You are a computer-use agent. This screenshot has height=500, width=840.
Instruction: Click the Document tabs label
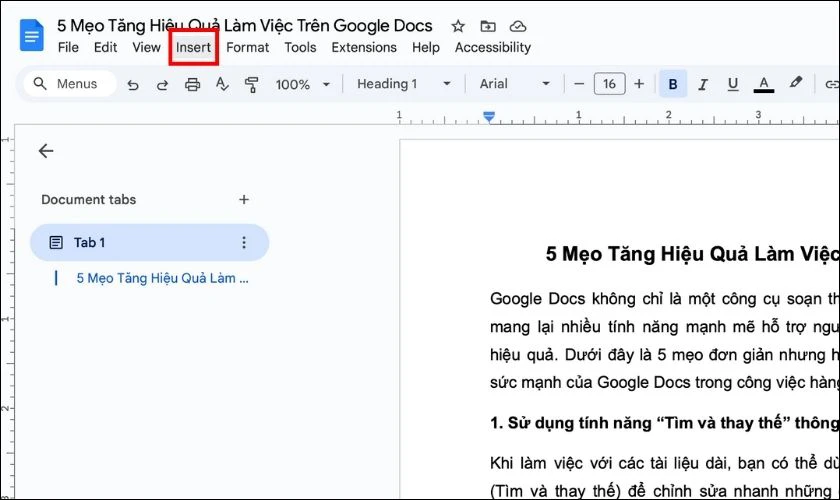[88, 199]
